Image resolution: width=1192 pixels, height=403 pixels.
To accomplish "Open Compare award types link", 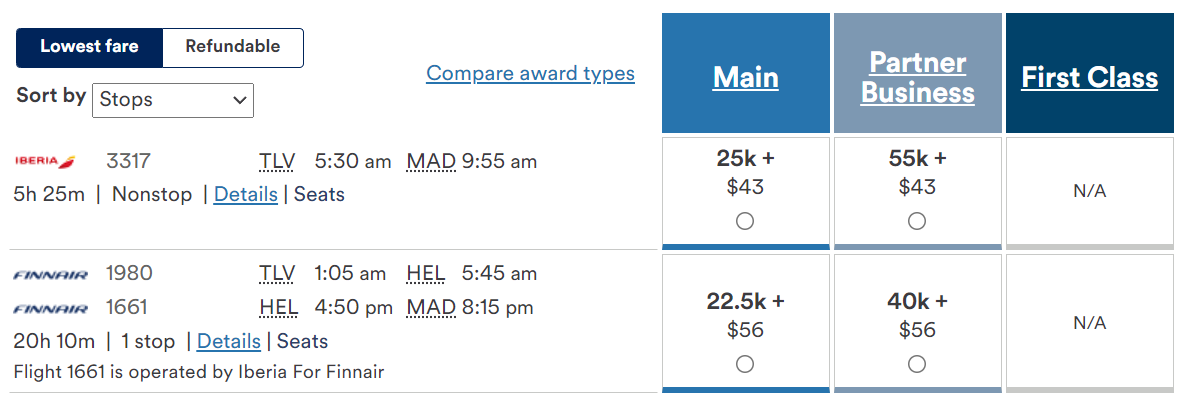I will [530, 73].
